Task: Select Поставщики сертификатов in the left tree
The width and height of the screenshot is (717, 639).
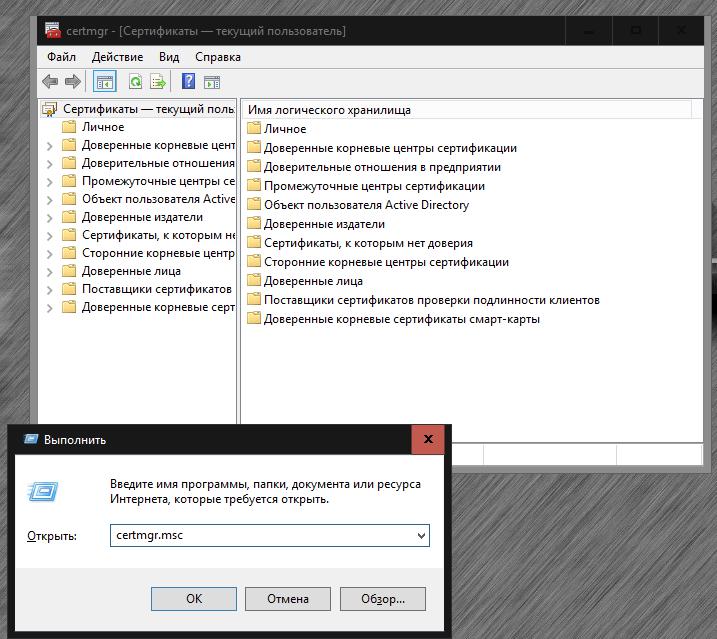Action: 157,289
